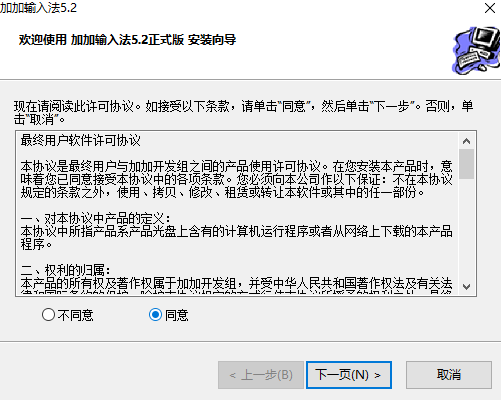The image size is (501, 400).
Task: Close the 加加输入法5.2 installer window
Action: point(490,8)
